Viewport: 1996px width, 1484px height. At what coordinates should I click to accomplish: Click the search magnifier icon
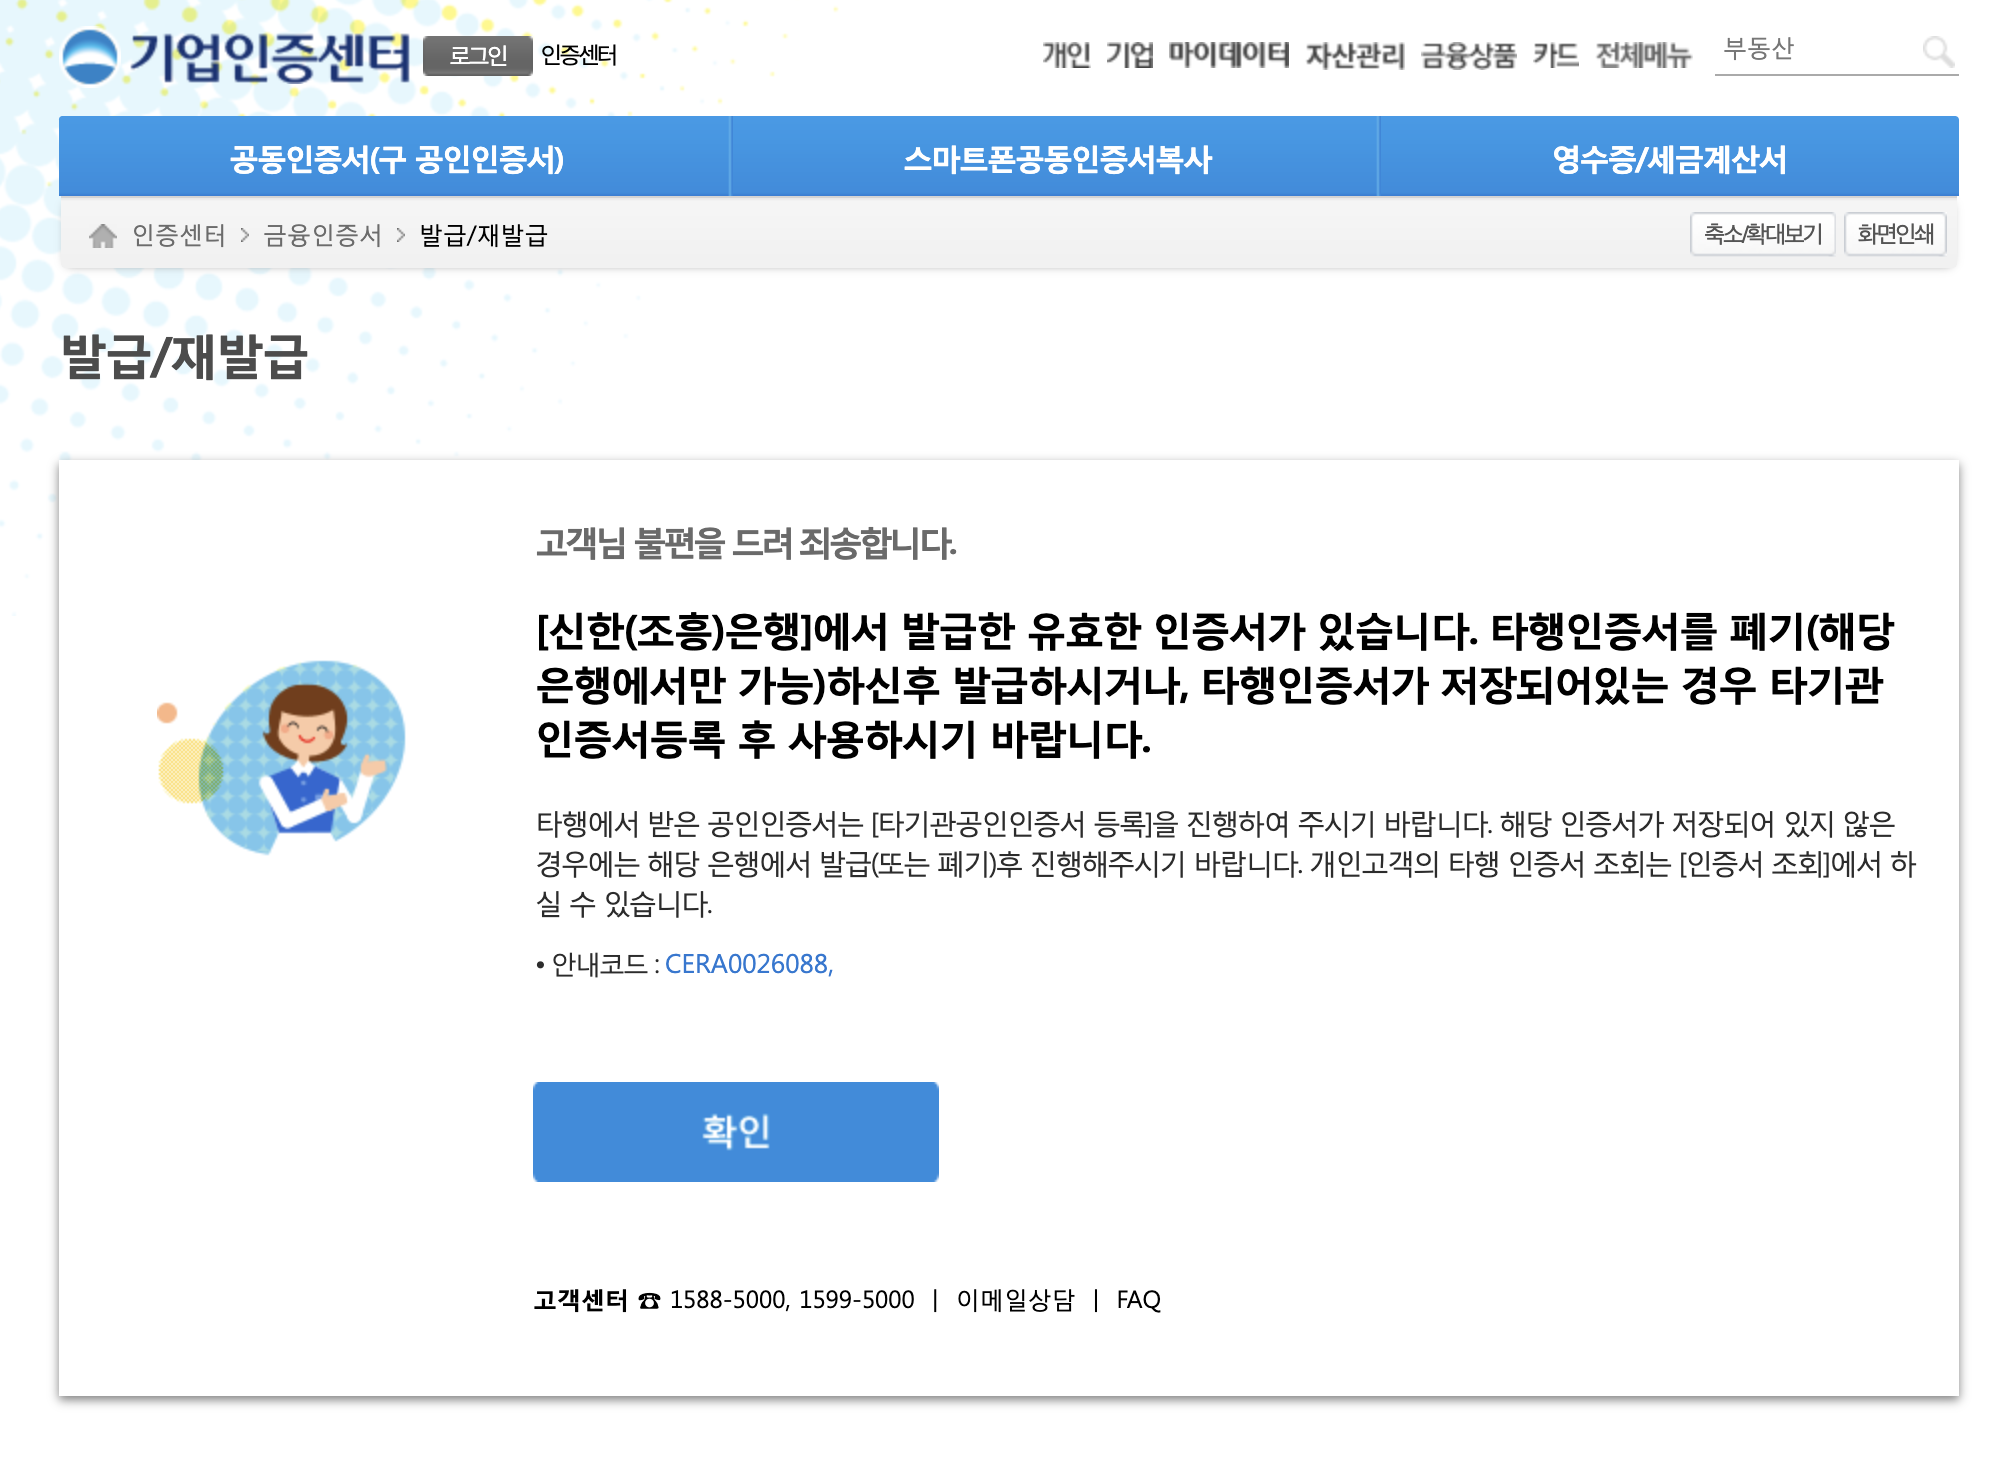(1937, 51)
